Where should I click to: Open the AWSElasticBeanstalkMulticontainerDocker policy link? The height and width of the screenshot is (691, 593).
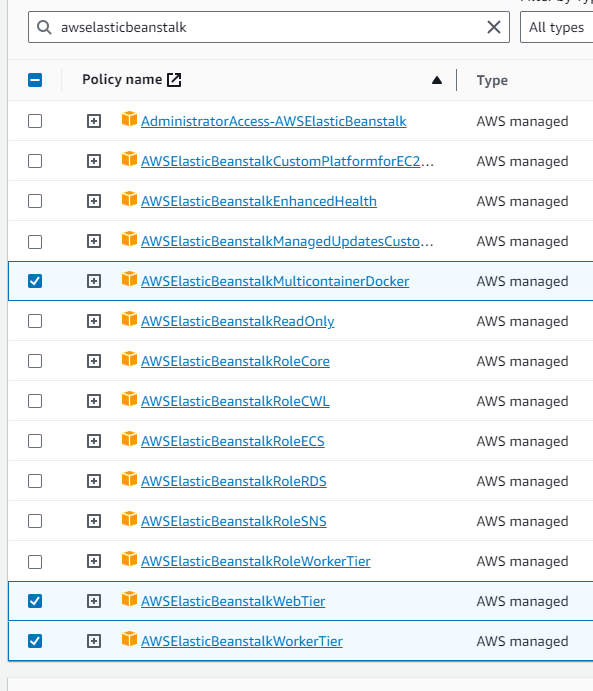pyautogui.click(x=275, y=281)
